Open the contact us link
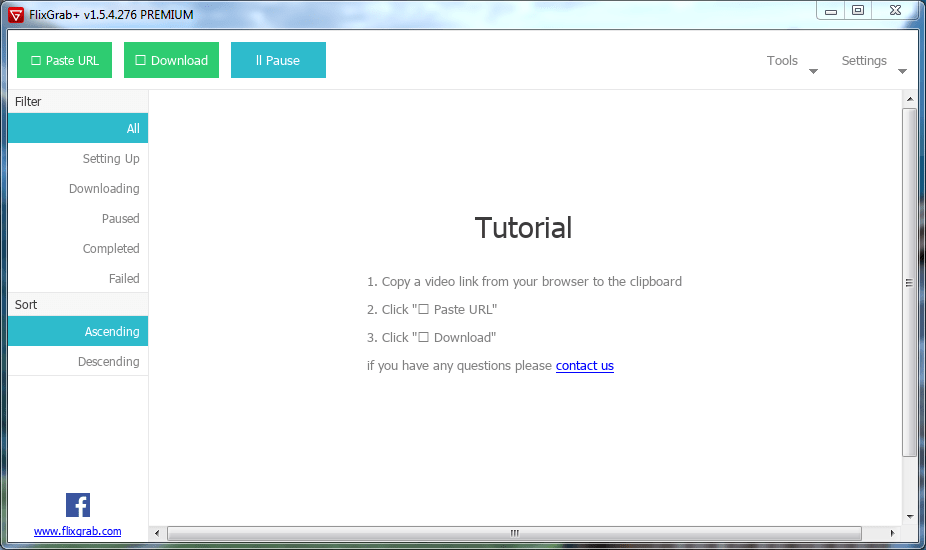 pos(585,366)
